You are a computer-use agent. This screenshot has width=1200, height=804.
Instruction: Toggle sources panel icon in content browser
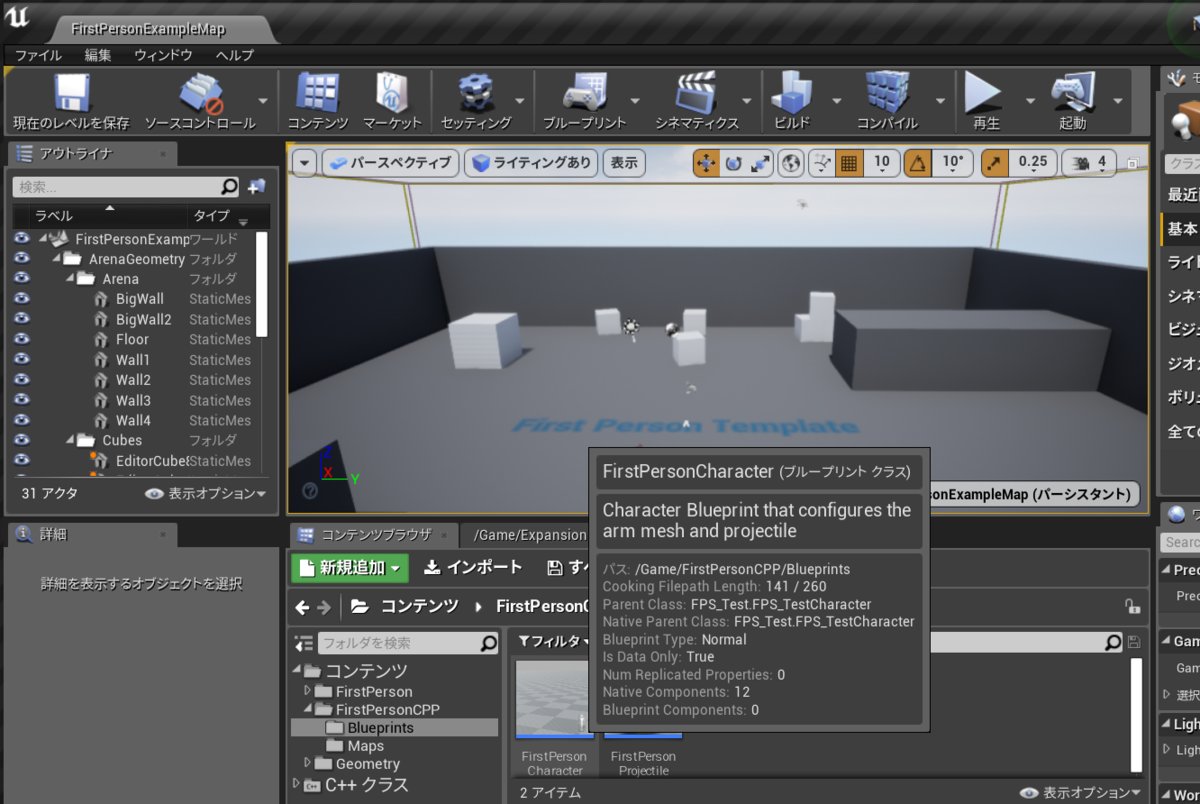pyautogui.click(x=304, y=643)
